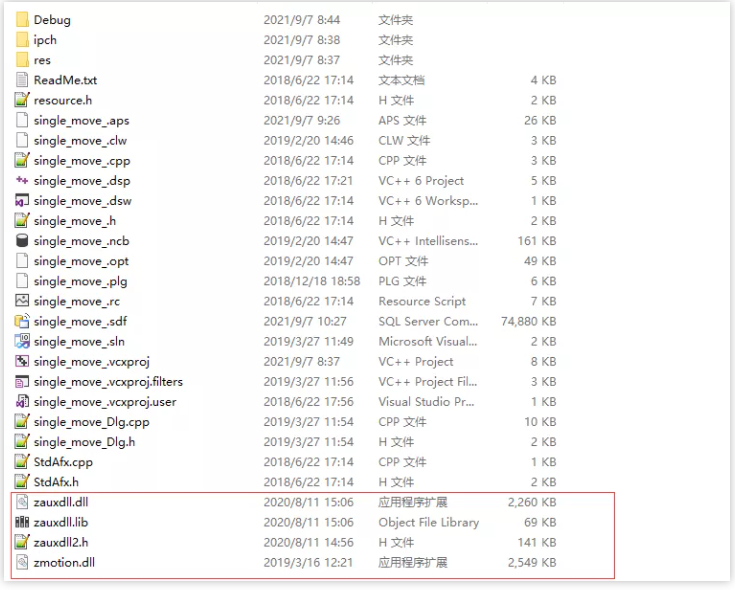Viewport: 735px width, 590px height.
Task: Select the StdAfx.h file name
Action: tap(56, 482)
